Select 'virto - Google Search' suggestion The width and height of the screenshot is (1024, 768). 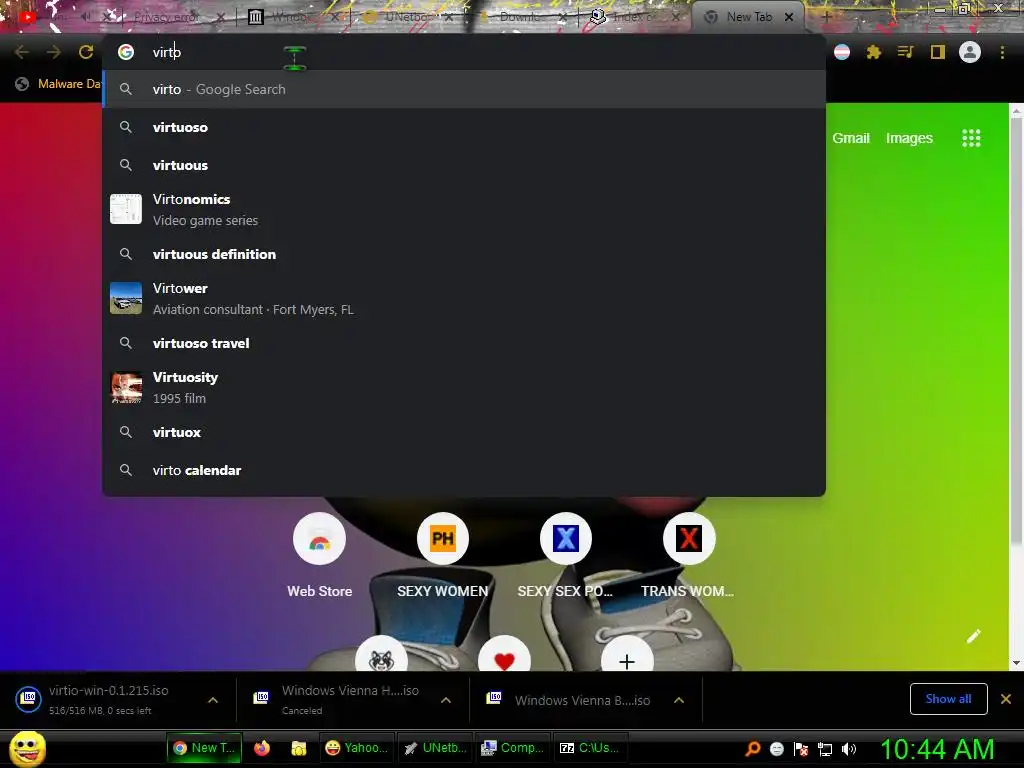464,89
